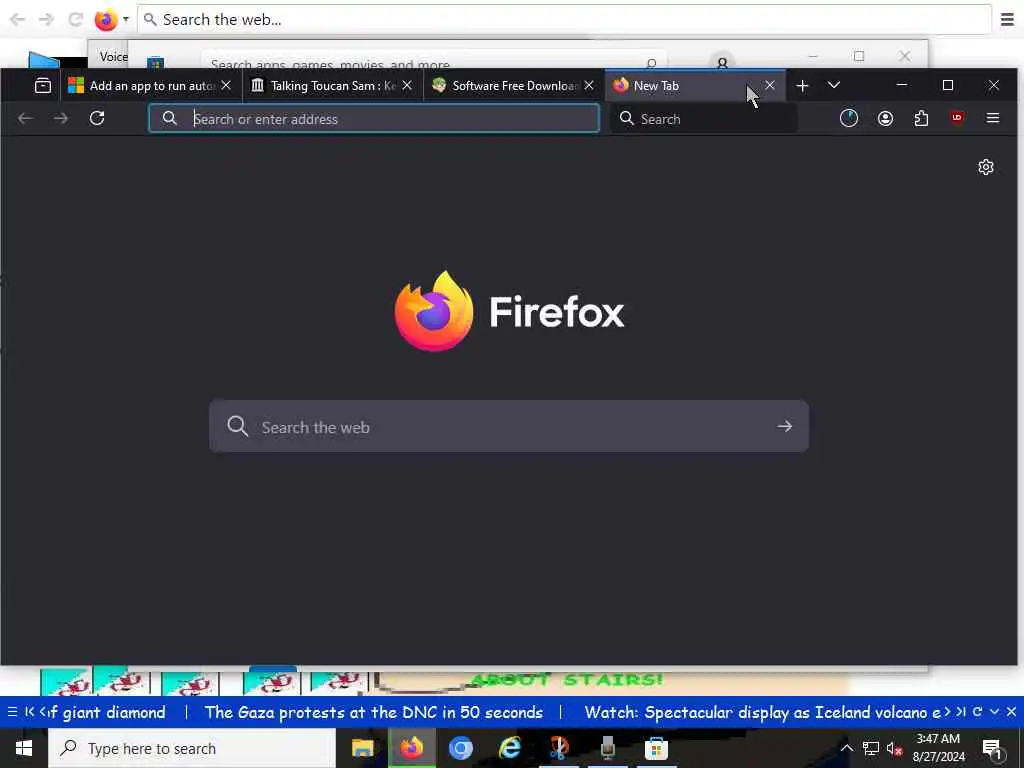Jump to last headline in news ticker

961,712
